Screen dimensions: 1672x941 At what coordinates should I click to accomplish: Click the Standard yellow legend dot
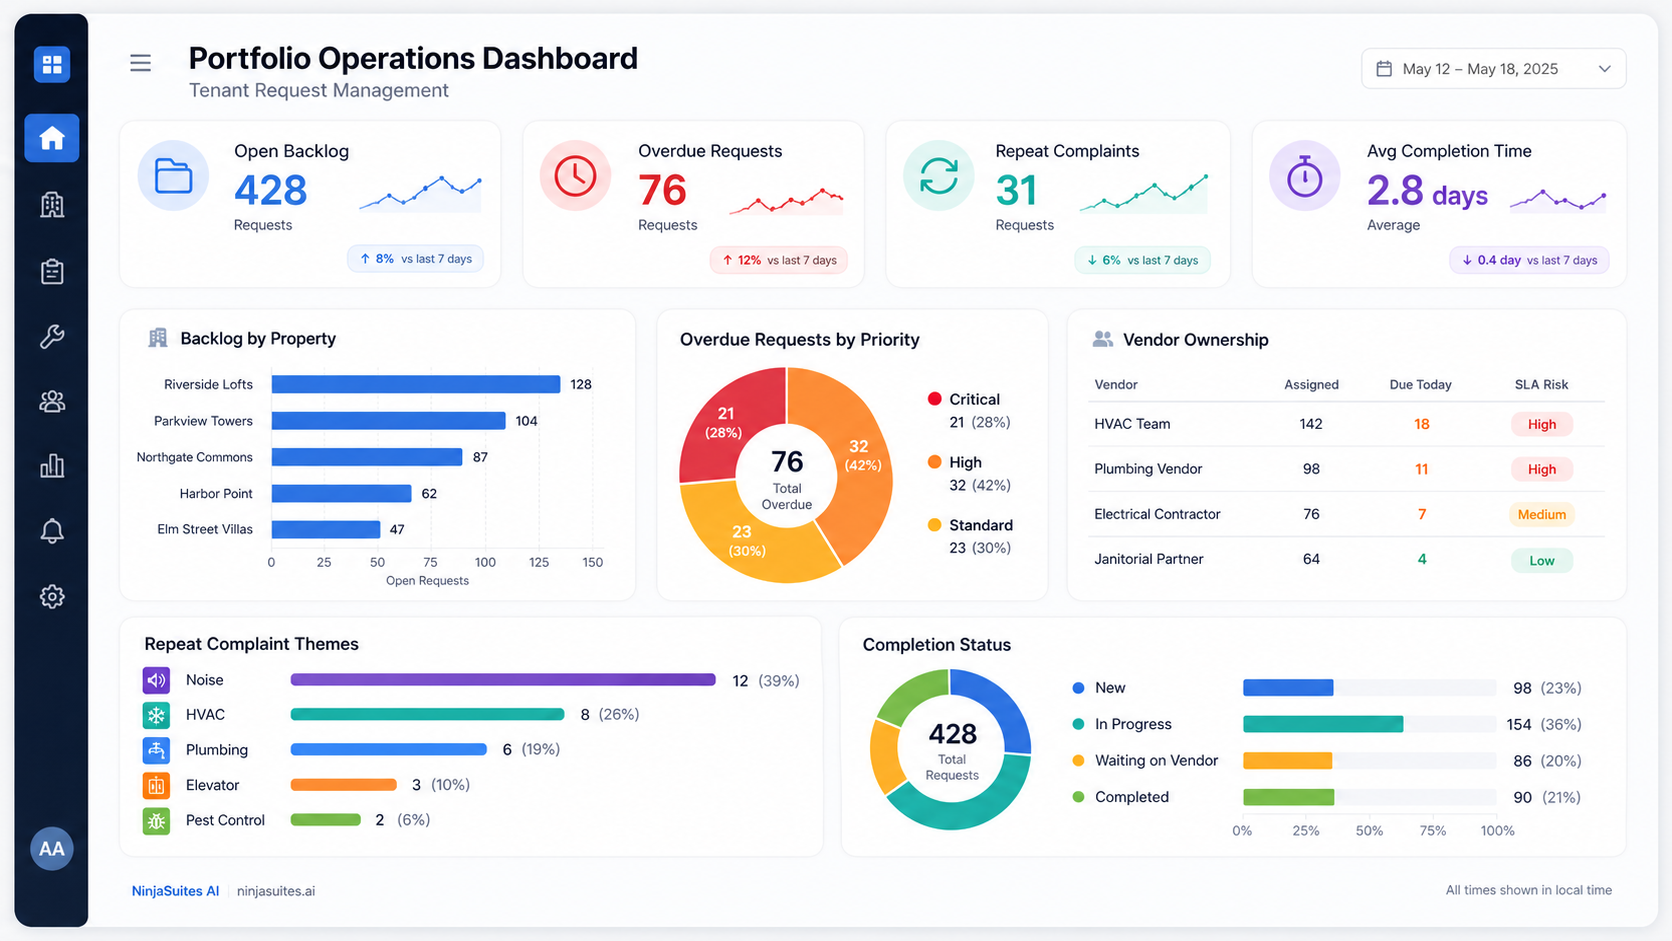pyautogui.click(x=934, y=525)
